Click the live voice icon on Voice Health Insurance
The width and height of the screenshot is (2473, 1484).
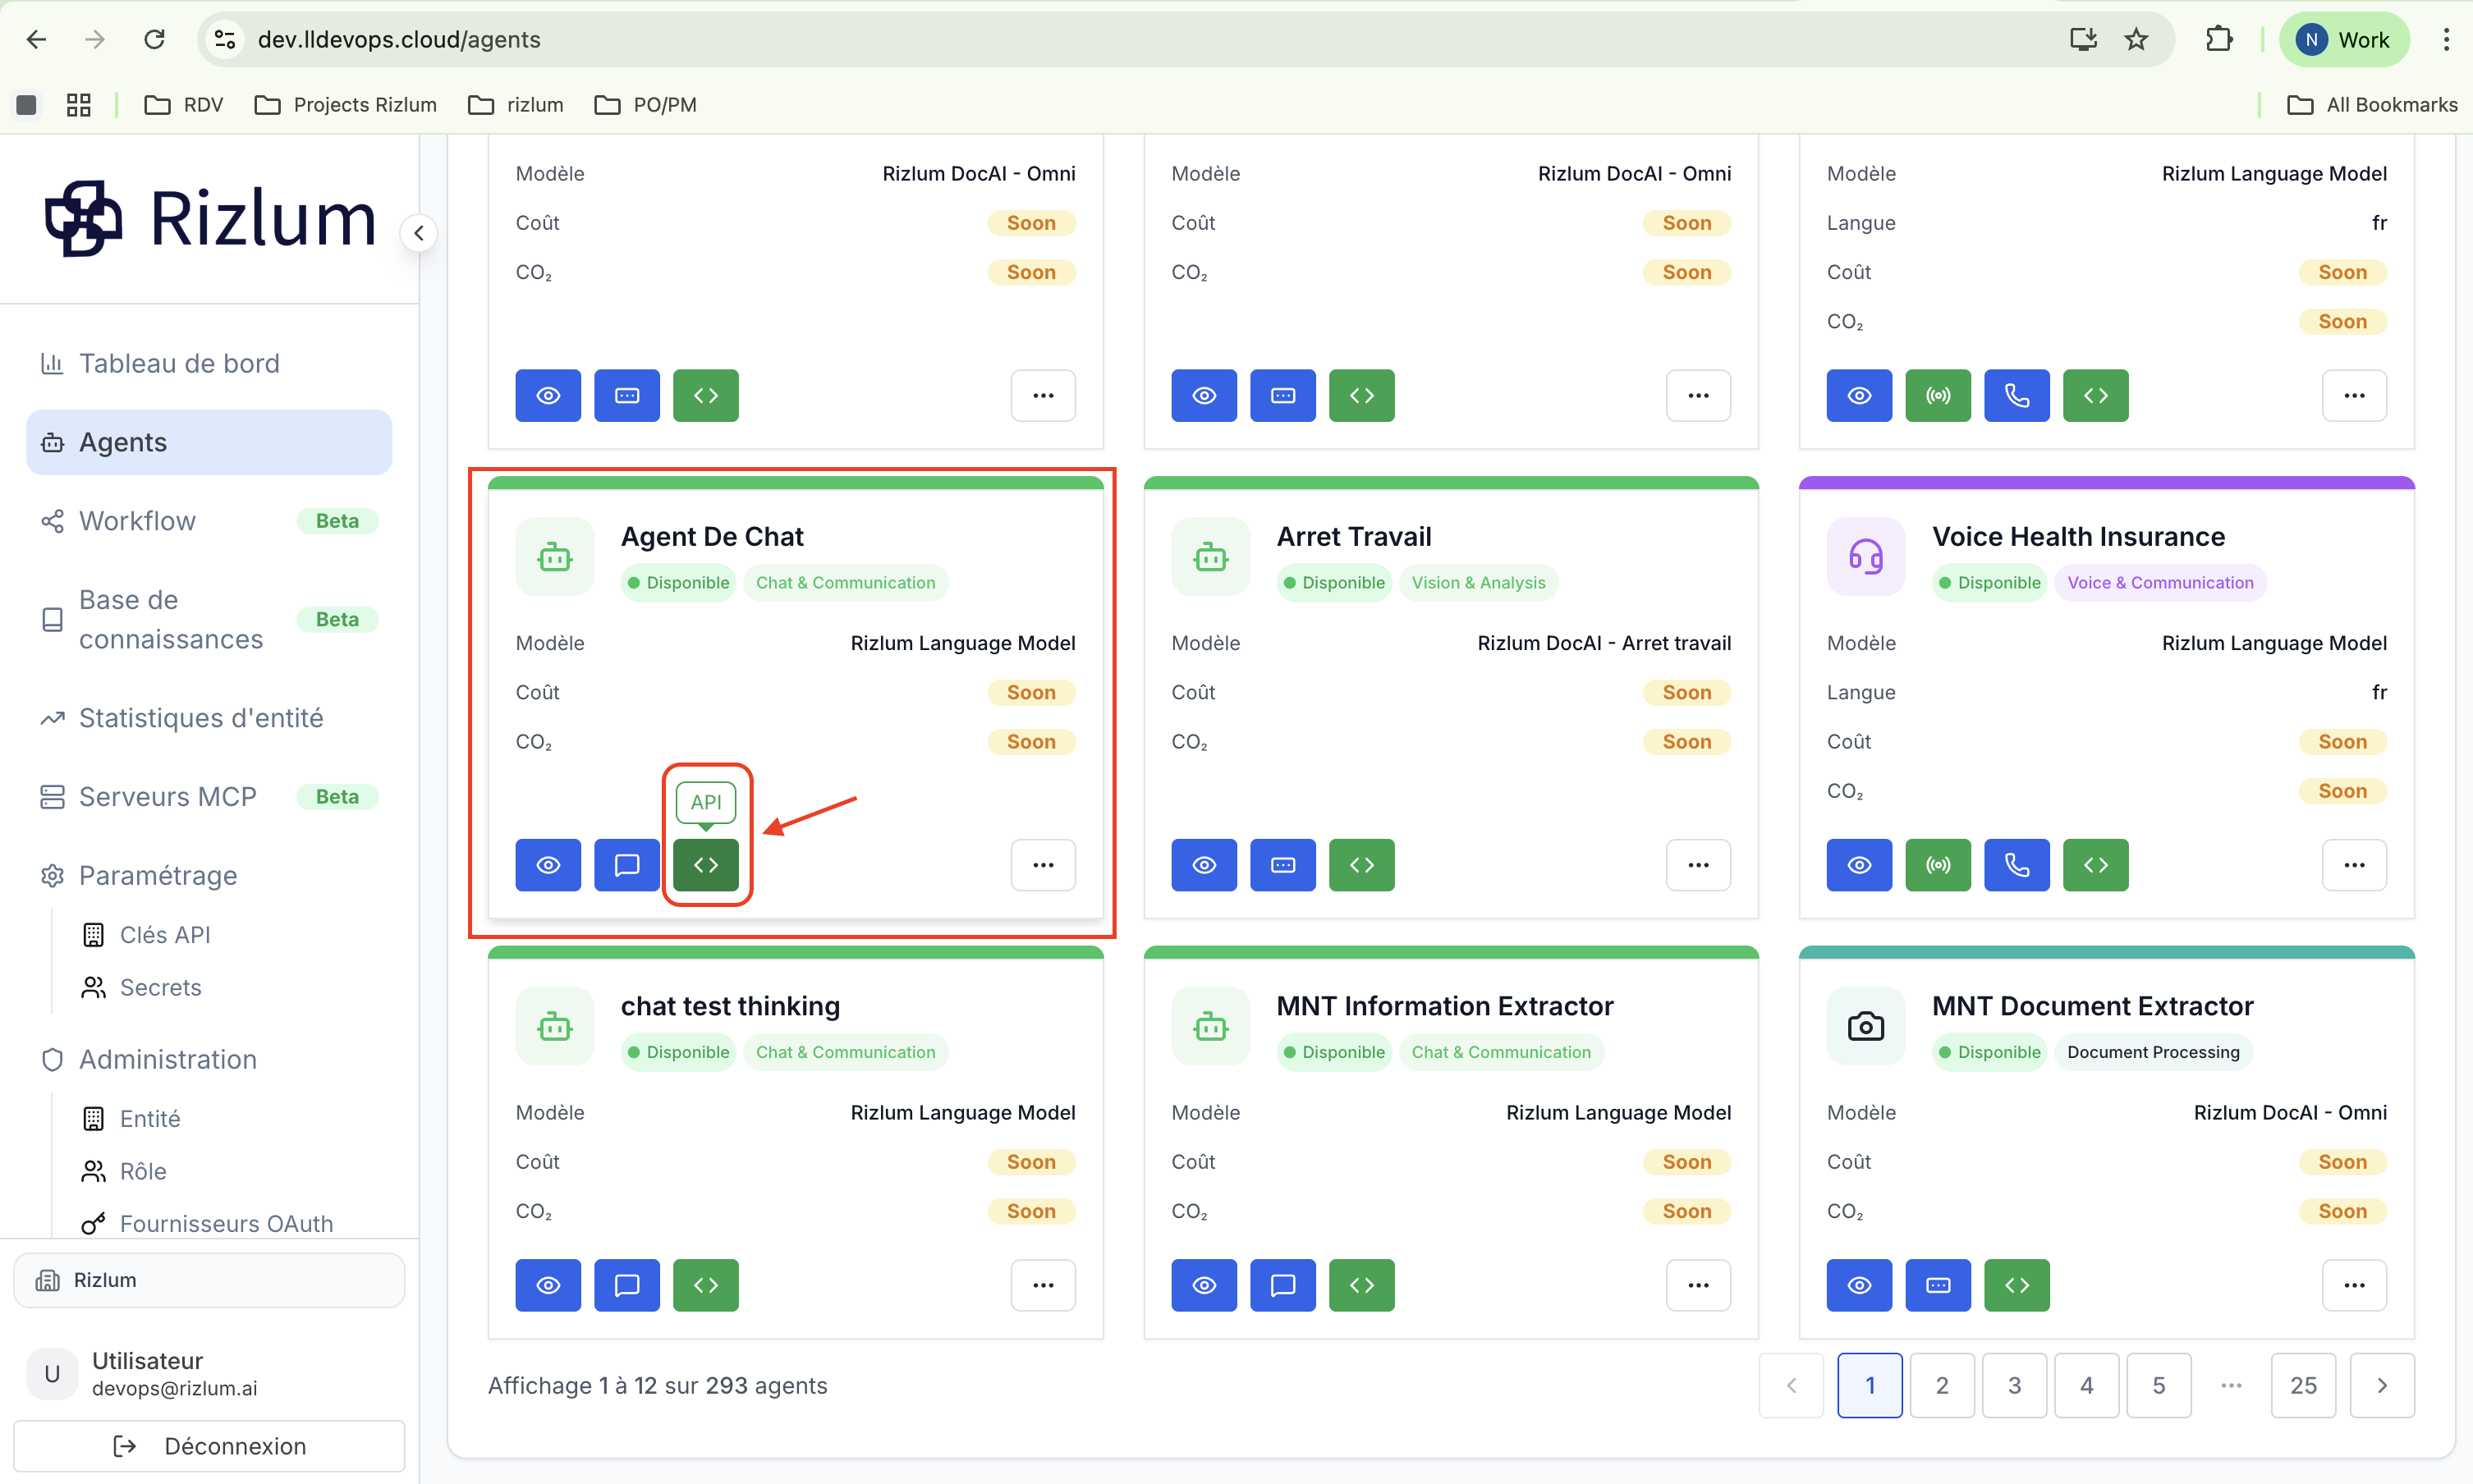click(x=1938, y=864)
